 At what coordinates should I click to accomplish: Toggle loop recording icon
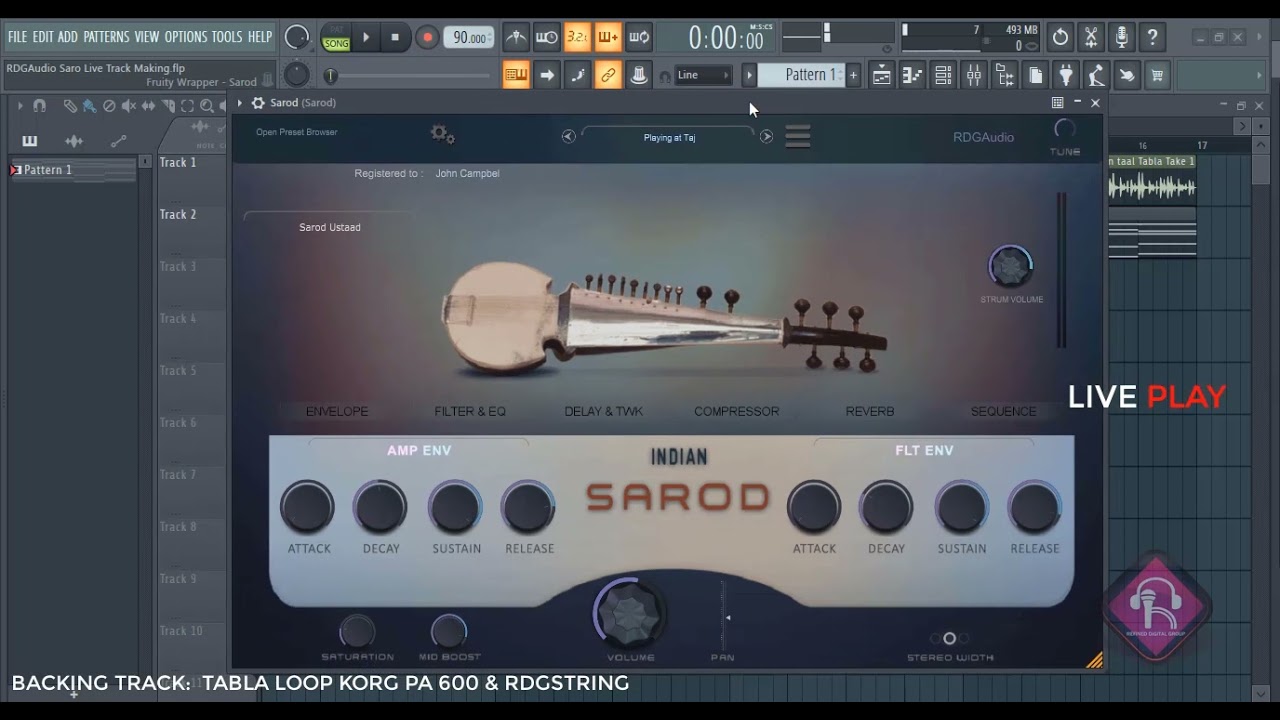click(x=639, y=38)
